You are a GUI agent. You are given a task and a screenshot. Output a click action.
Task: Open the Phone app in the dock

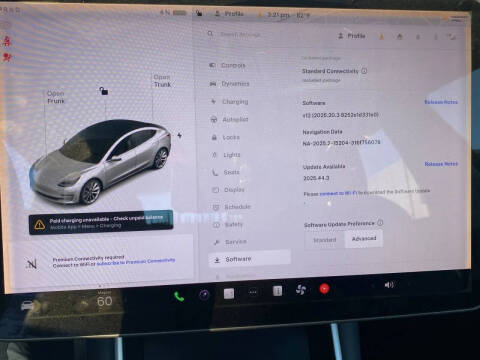coord(179,296)
